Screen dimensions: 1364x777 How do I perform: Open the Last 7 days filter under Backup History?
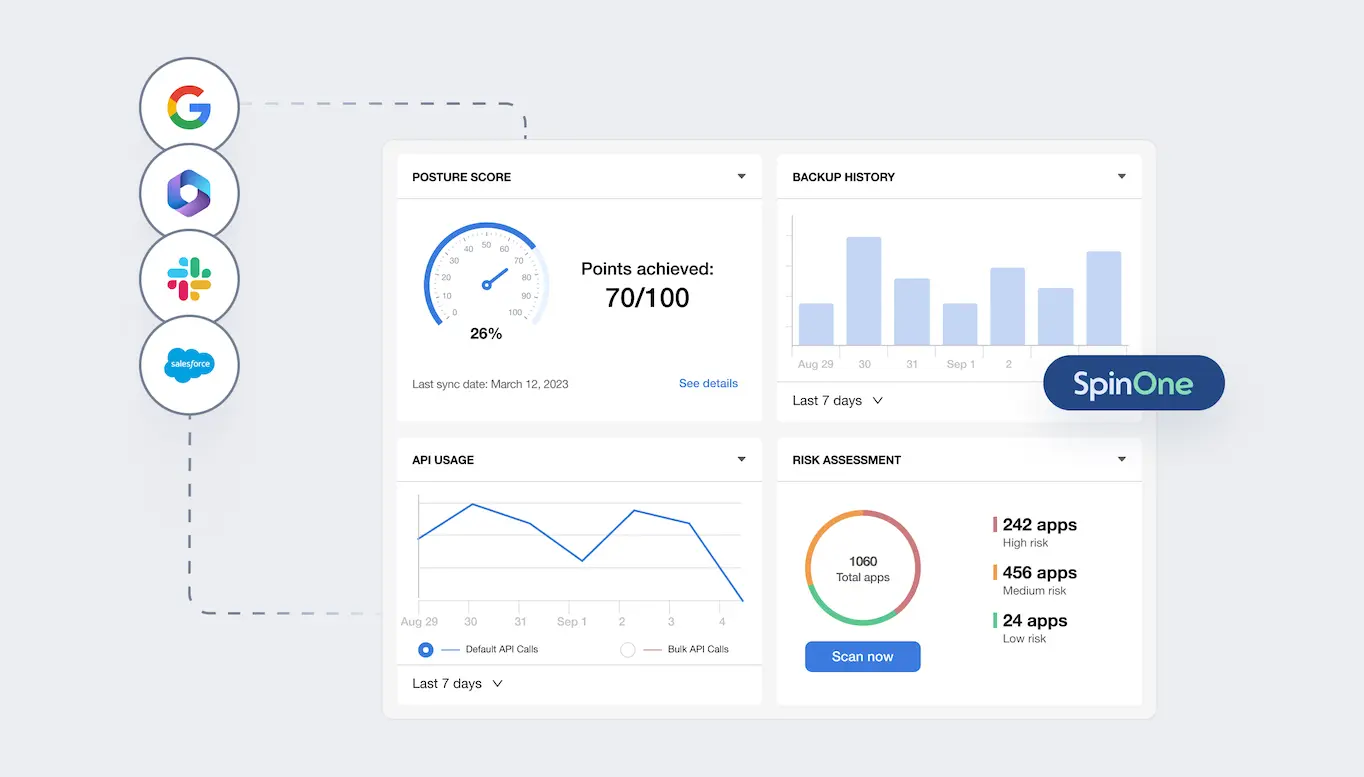(837, 400)
